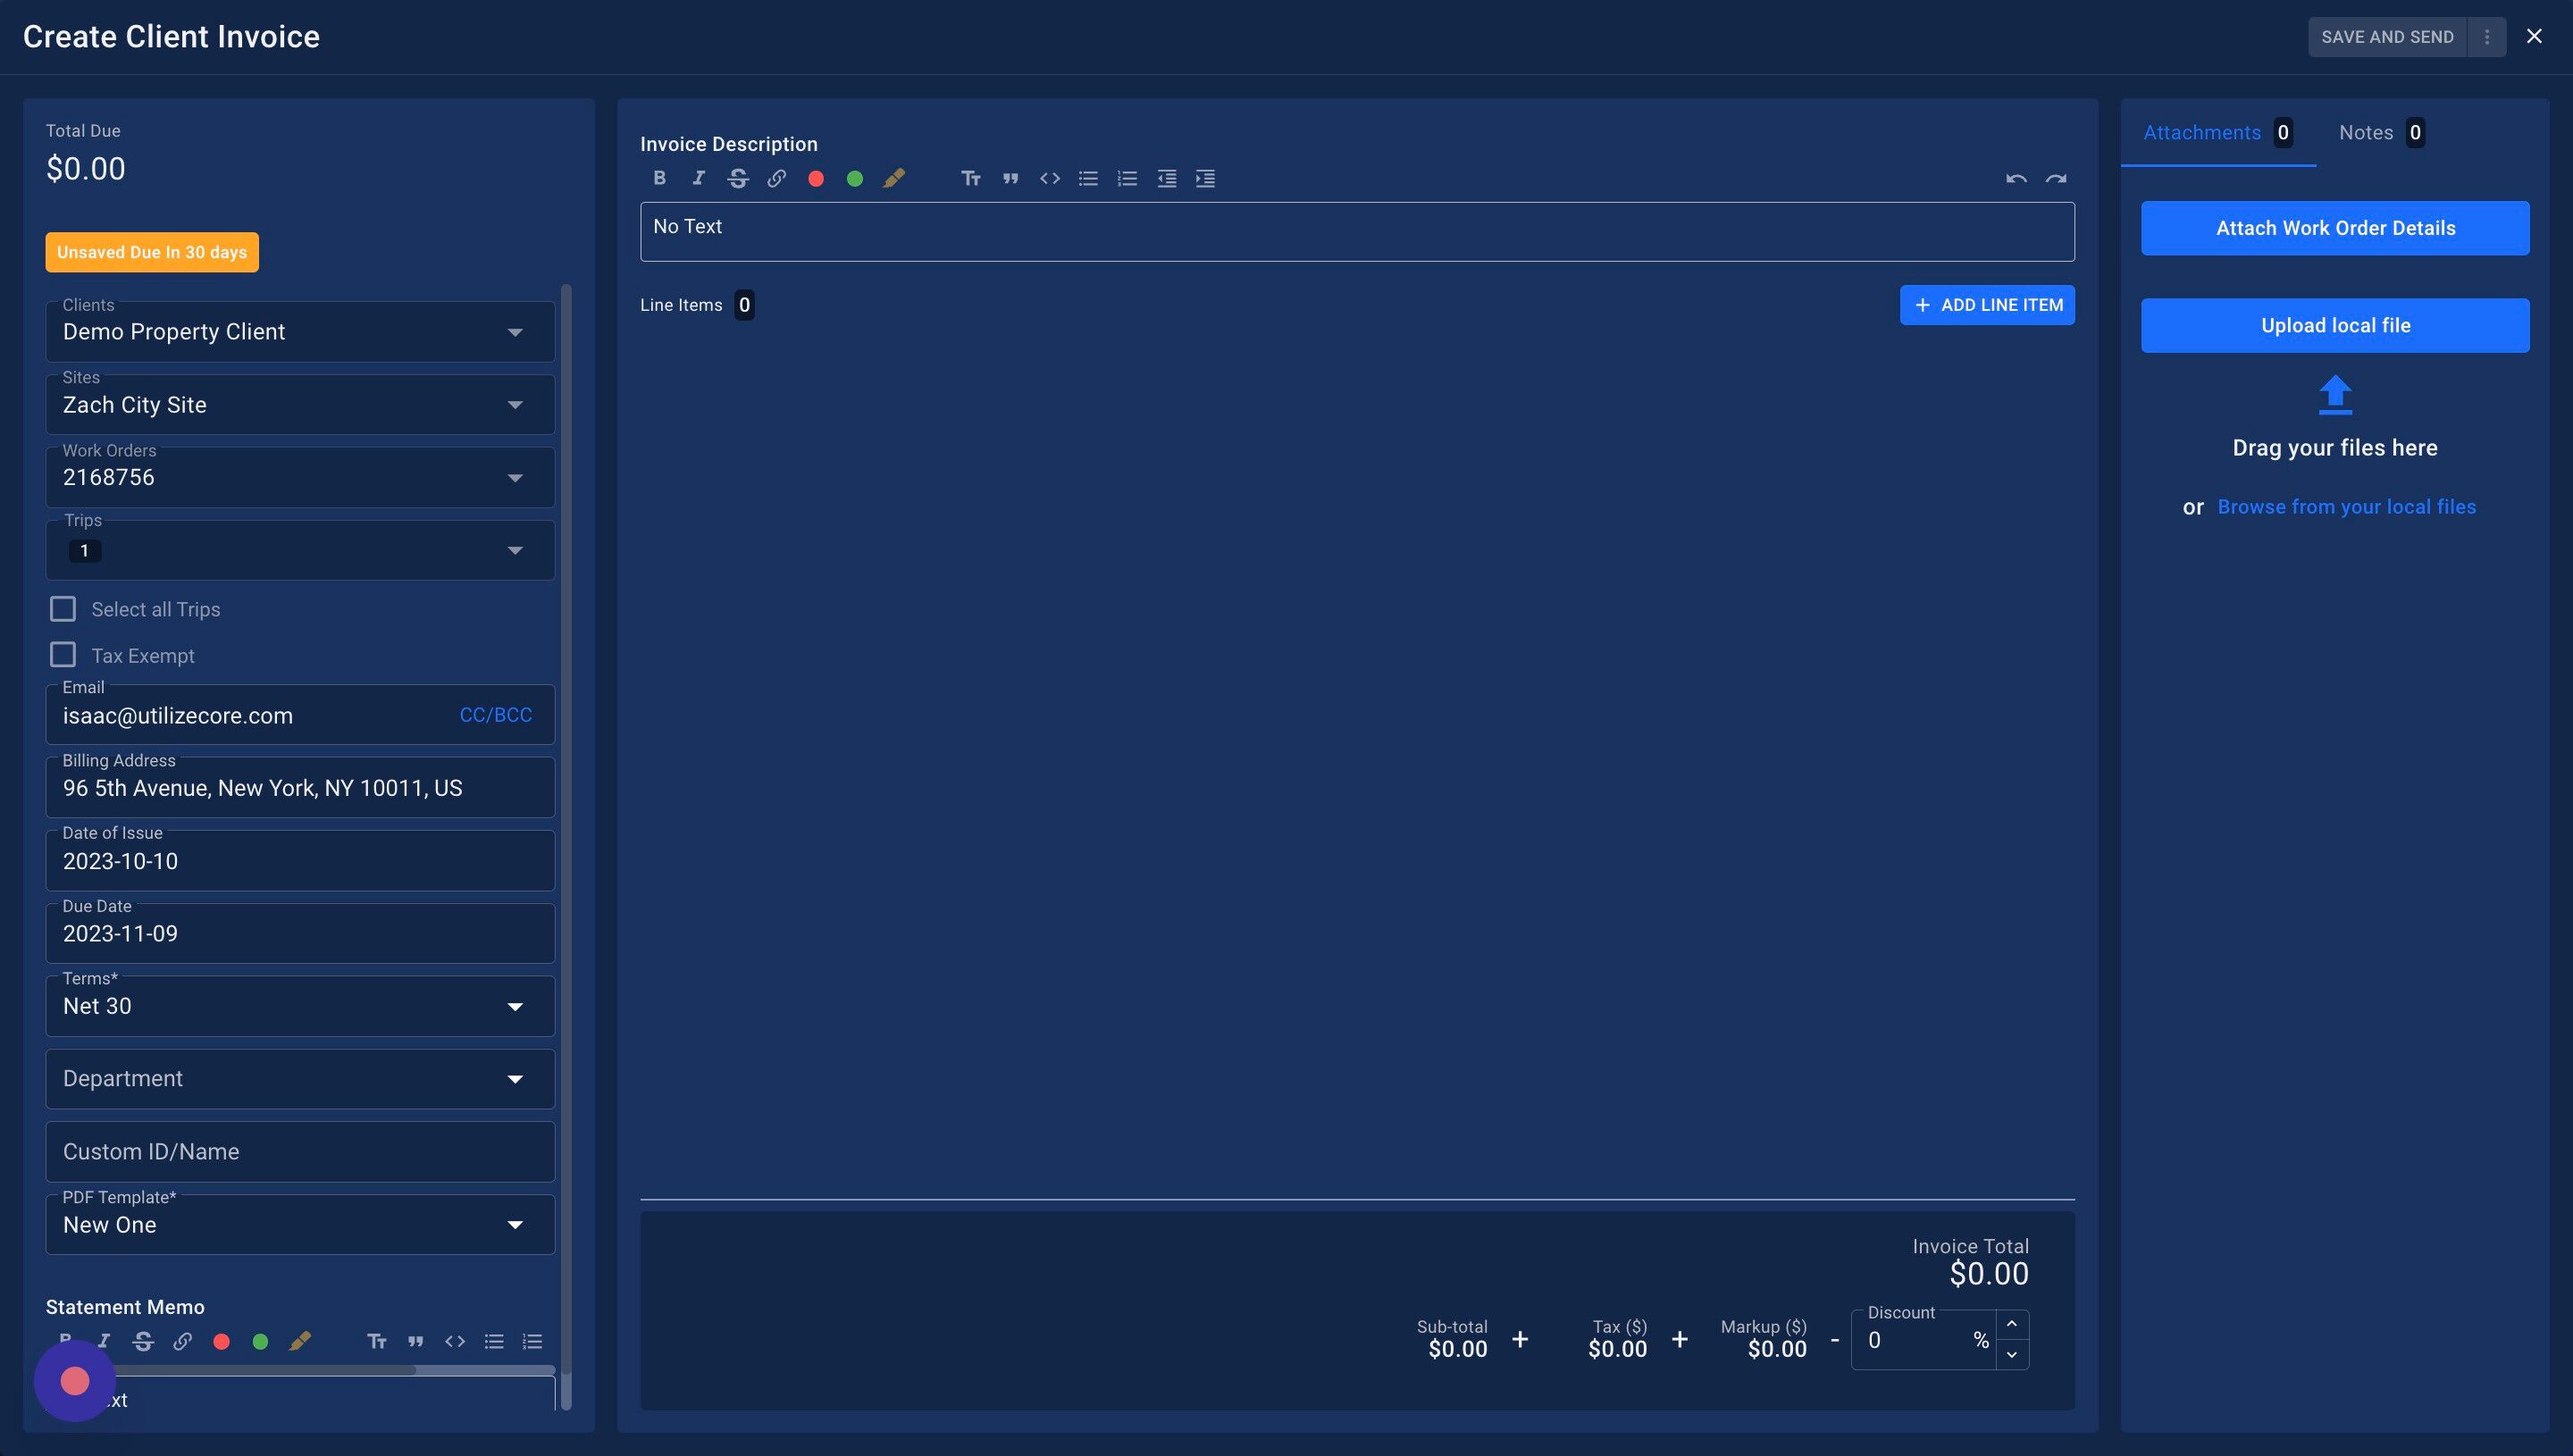Pick the red color swatch in description toolbar
This screenshot has height=1456, width=2573.
coord(816,179)
